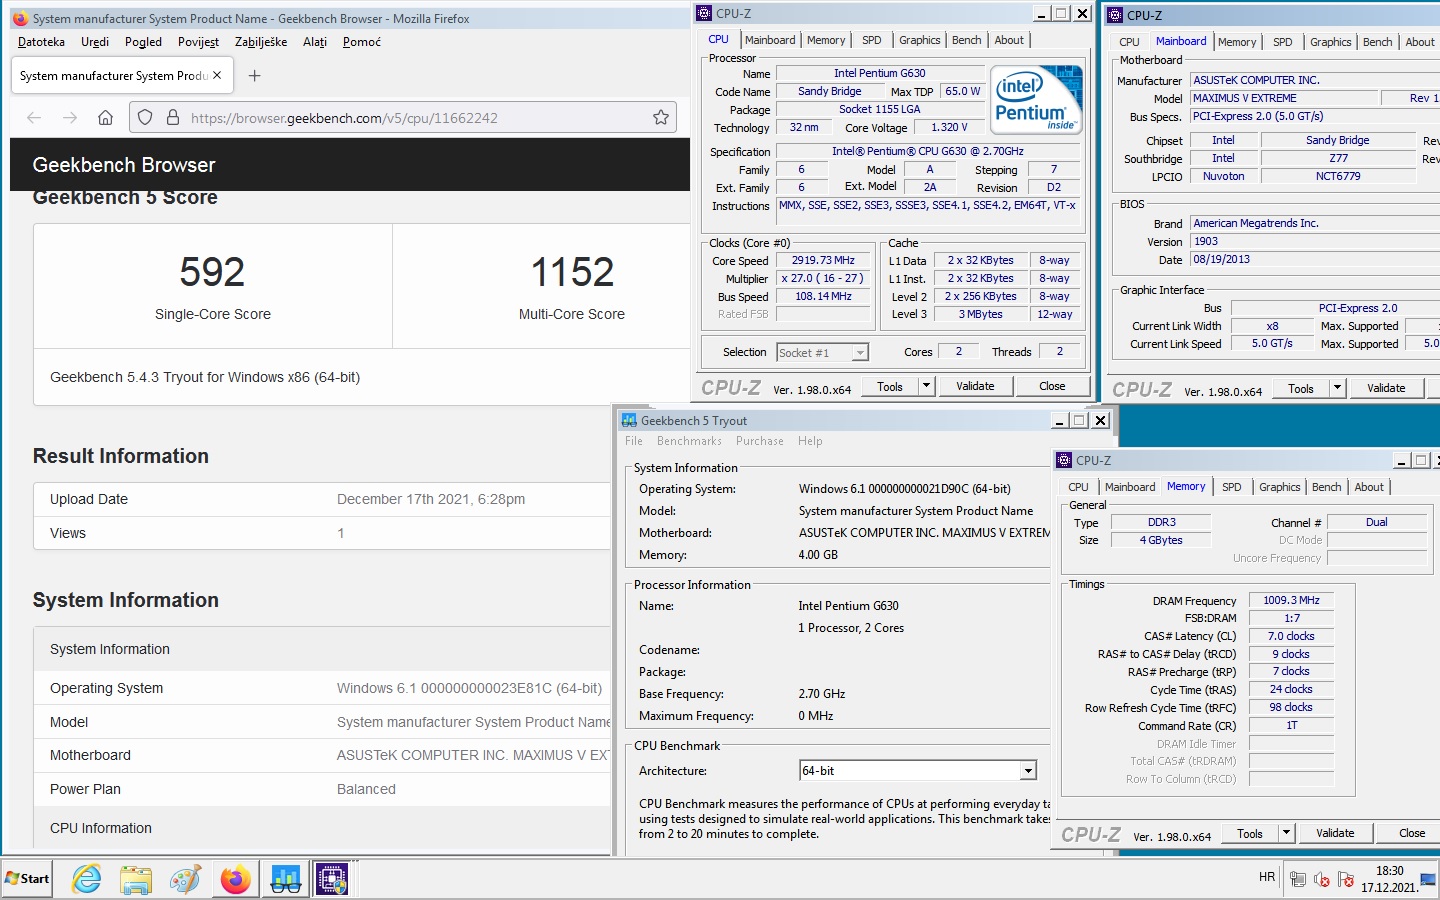Bookmark this page with the star icon
The height and width of the screenshot is (900, 1440).
click(660, 118)
